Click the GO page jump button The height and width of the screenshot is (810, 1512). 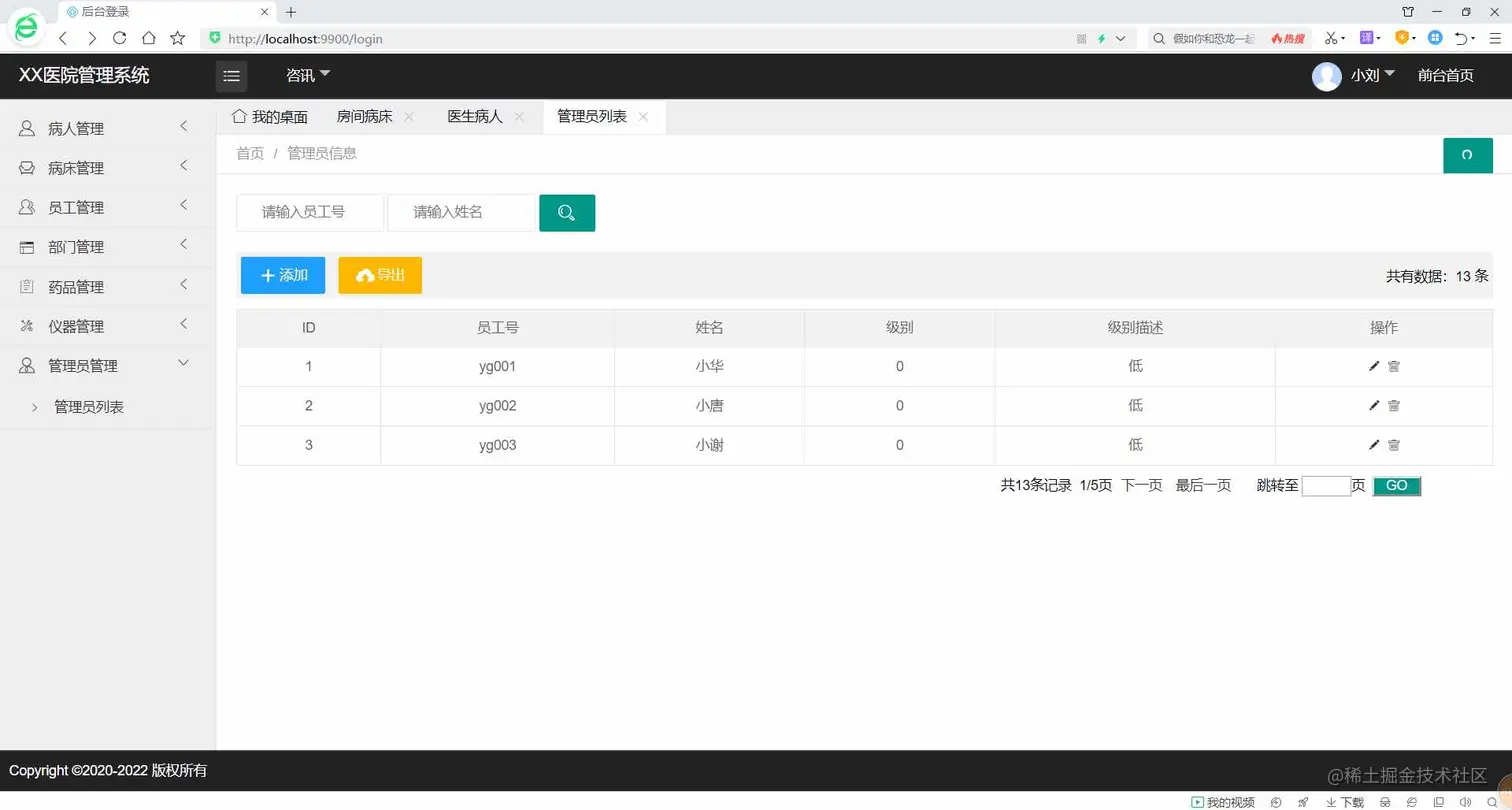click(1397, 486)
